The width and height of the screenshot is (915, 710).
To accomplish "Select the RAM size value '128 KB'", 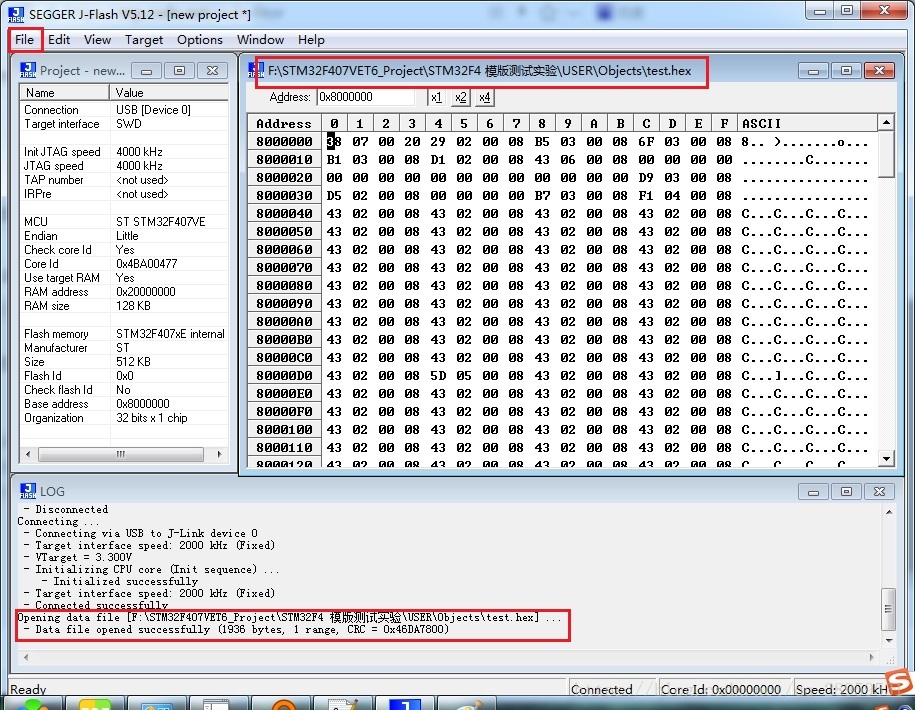I will point(133,306).
